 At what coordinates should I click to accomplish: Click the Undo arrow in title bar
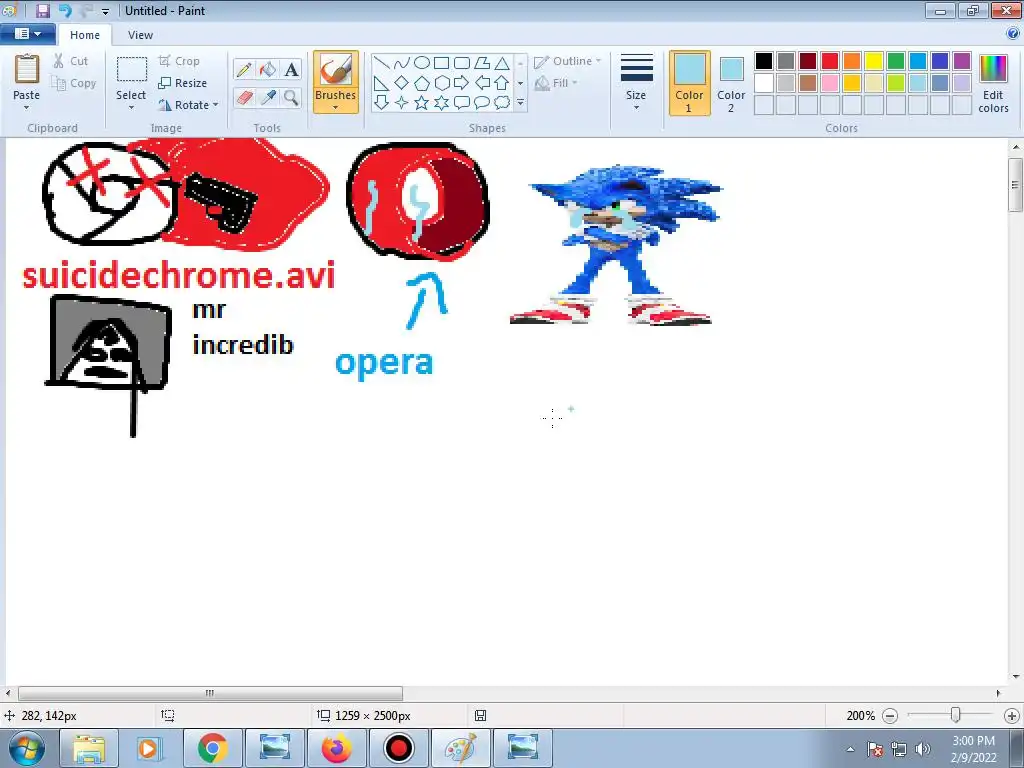(65, 10)
